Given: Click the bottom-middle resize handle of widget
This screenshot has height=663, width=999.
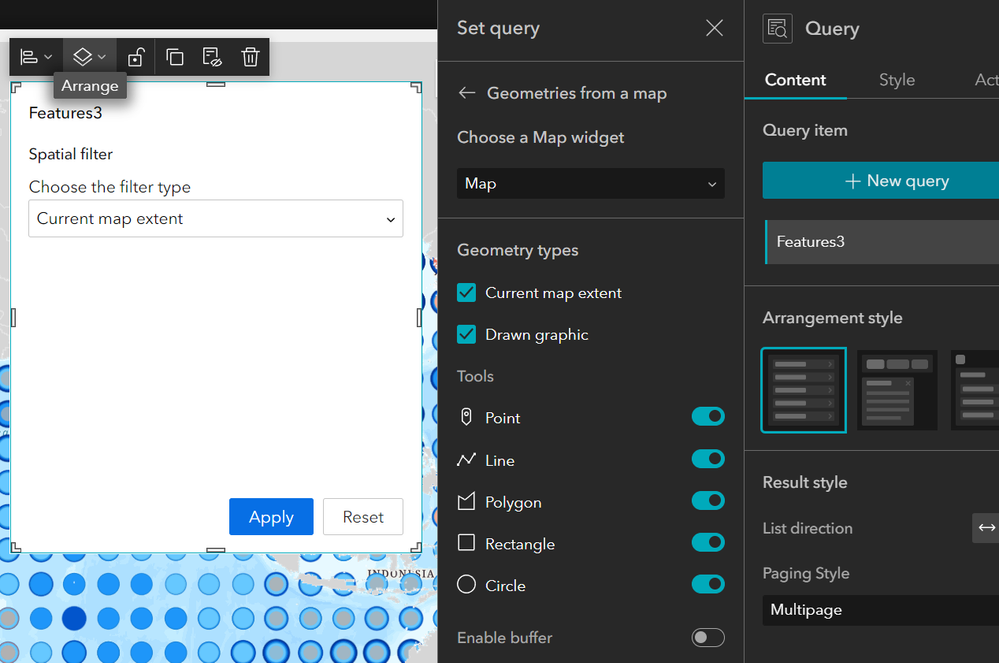Looking at the screenshot, I should click(x=216, y=550).
